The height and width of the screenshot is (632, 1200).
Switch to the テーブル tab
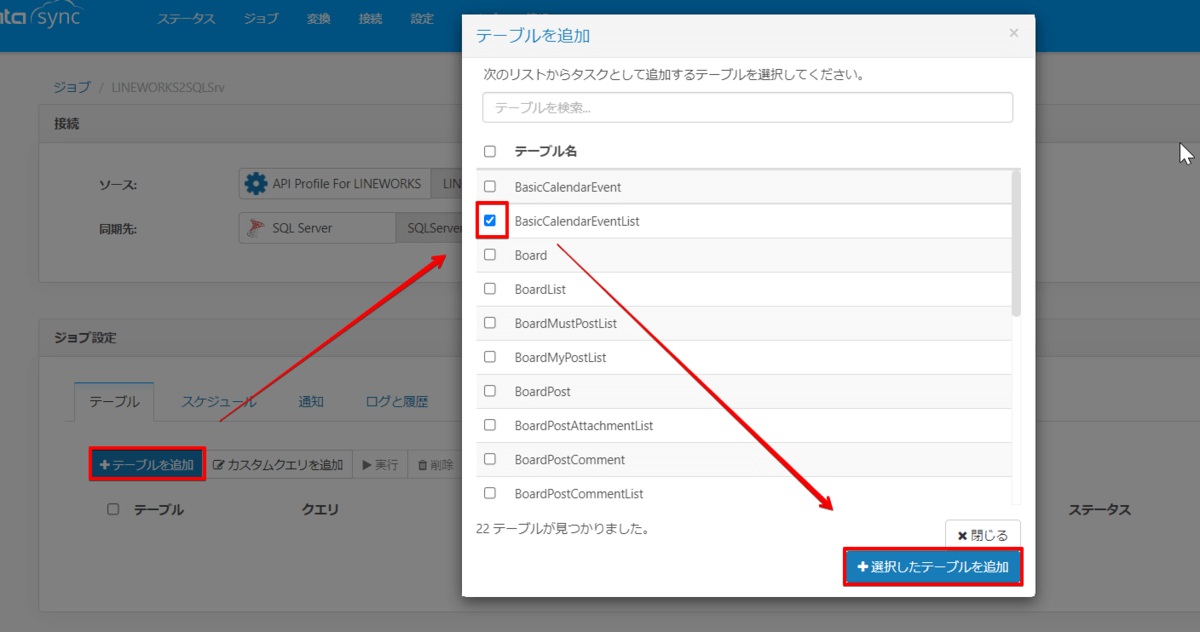pyautogui.click(x=114, y=402)
